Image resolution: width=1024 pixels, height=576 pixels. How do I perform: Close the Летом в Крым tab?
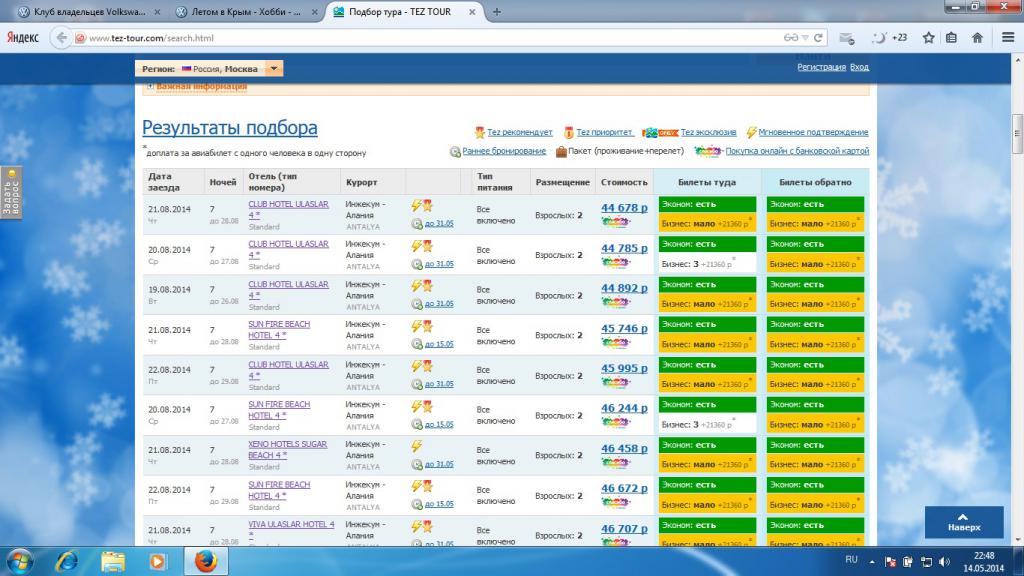pos(315,12)
